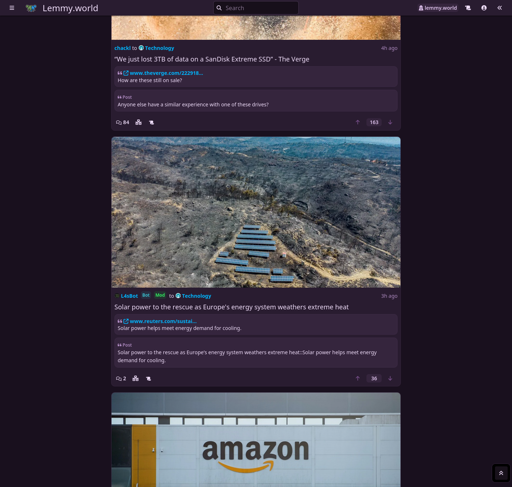Open the Amazon building thumbnail image

(x=256, y=440)
